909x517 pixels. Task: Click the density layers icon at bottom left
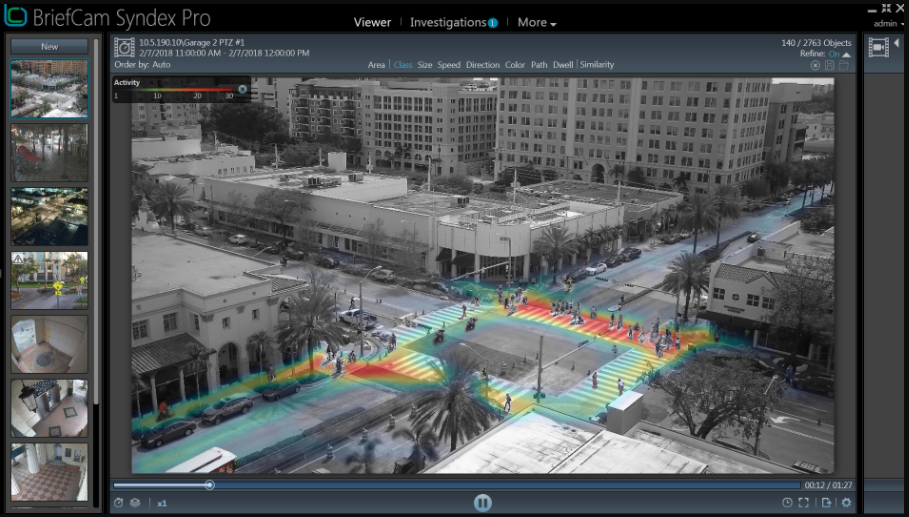click(x=134, y=503)
